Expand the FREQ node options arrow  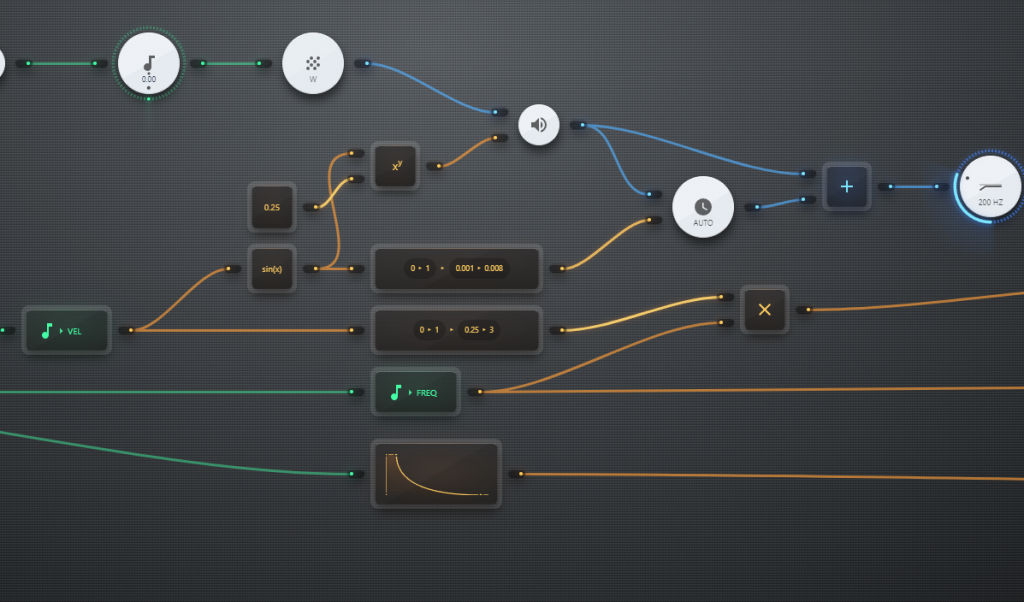[409, 392]
